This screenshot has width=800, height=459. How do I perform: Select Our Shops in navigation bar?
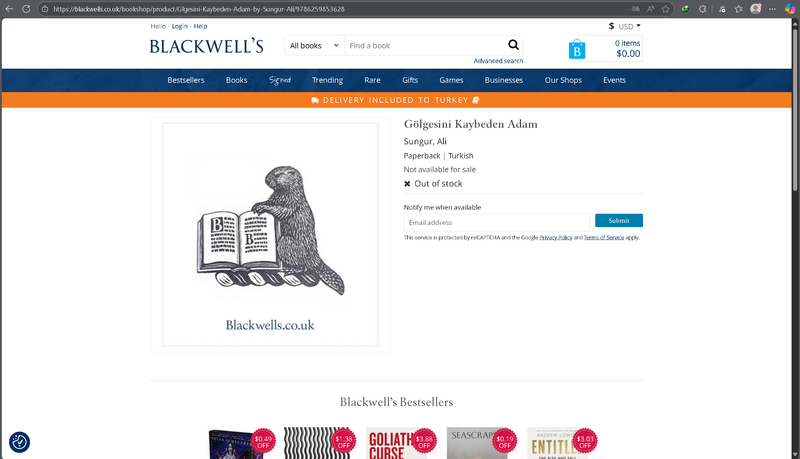point(563,80)
